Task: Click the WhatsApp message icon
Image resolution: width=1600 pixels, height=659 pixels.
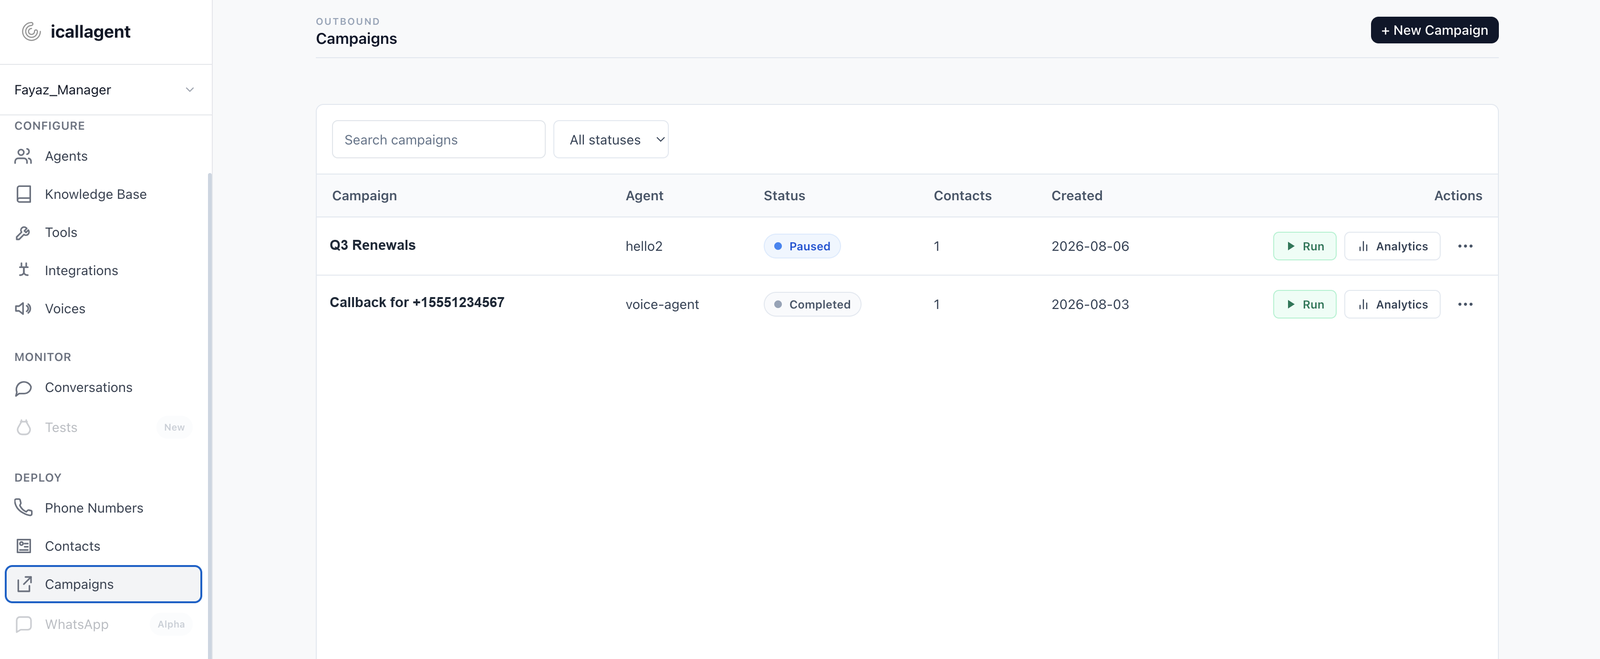Action: 24,624
